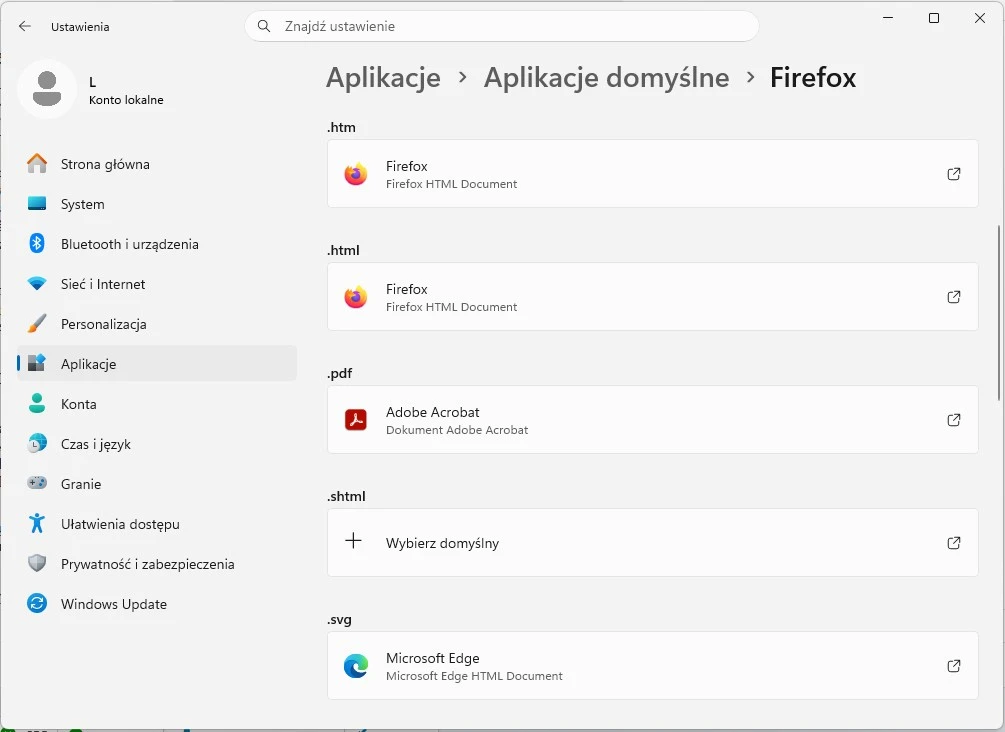
Task: Open Bluetooth i urządzenia page
Action: [x=157, y=244]
